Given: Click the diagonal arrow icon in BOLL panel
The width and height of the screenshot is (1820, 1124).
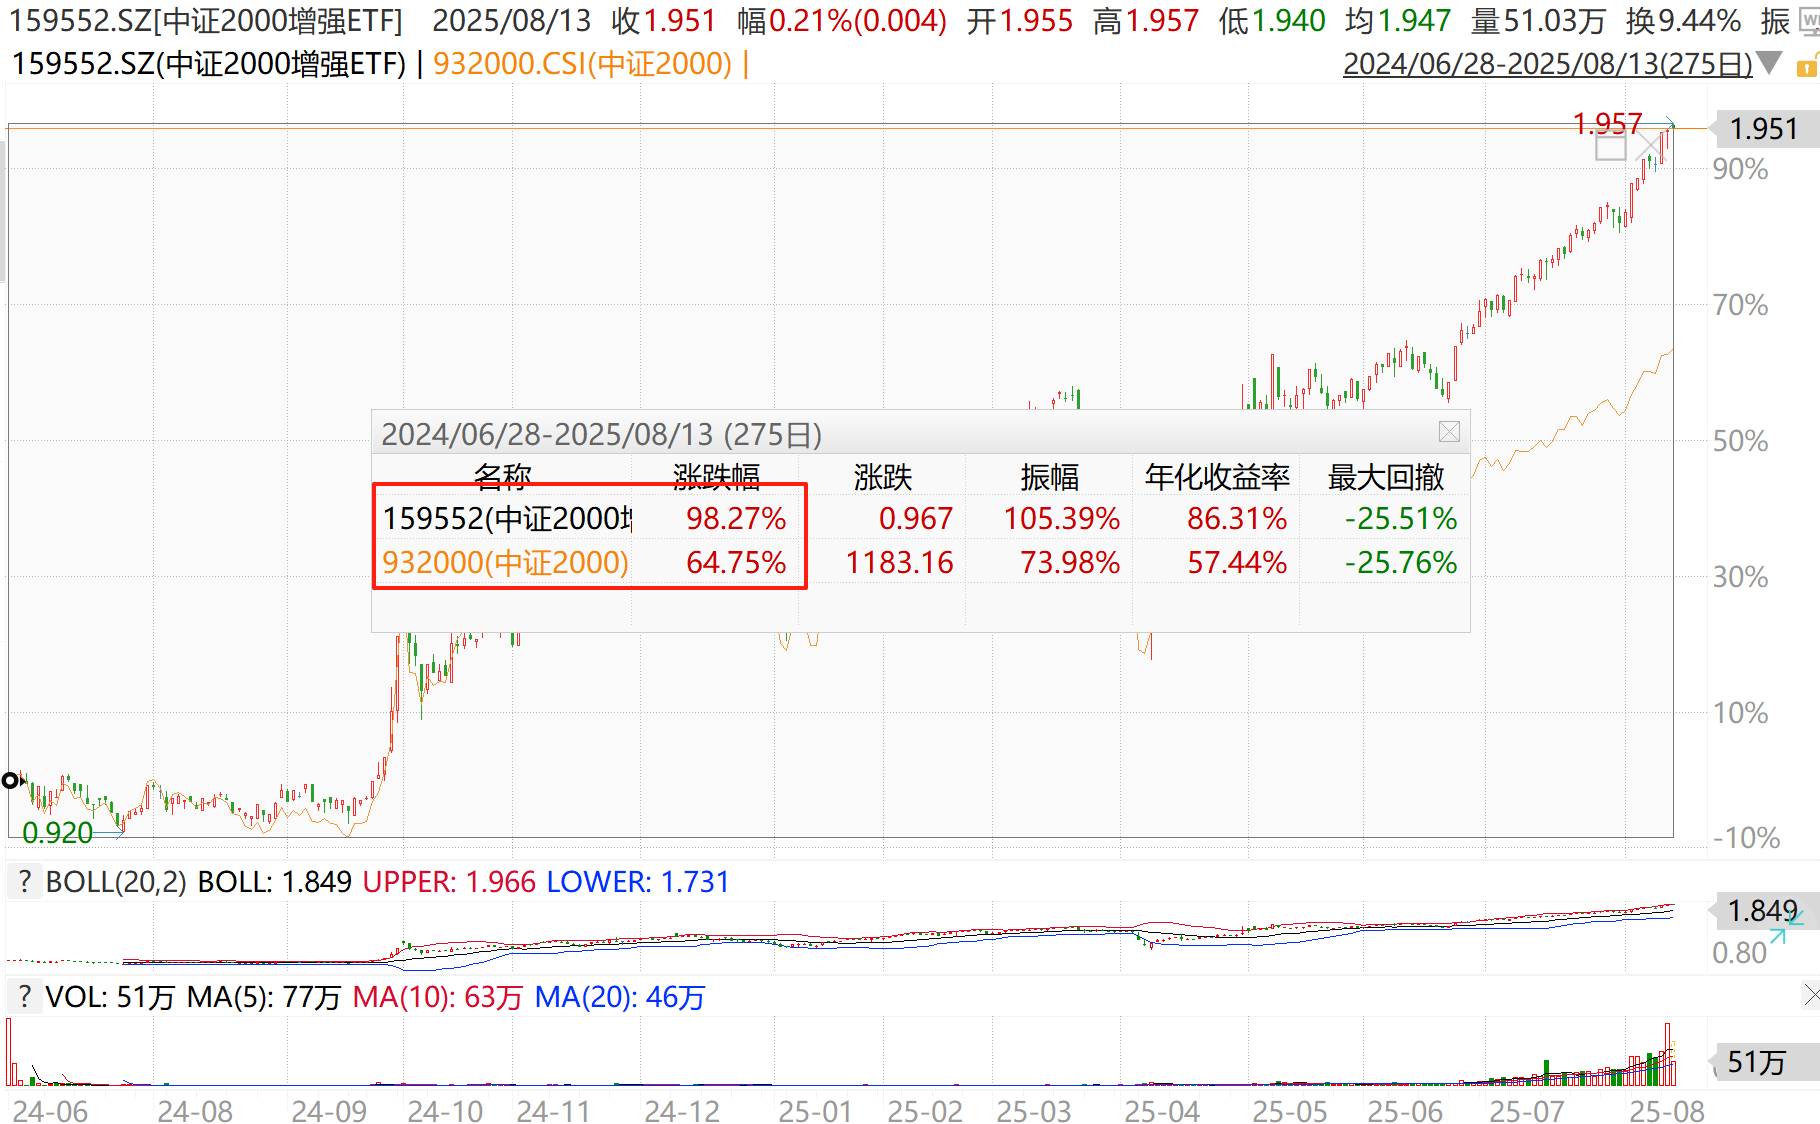Looking at the screenshot, I should coord(1778,937).
